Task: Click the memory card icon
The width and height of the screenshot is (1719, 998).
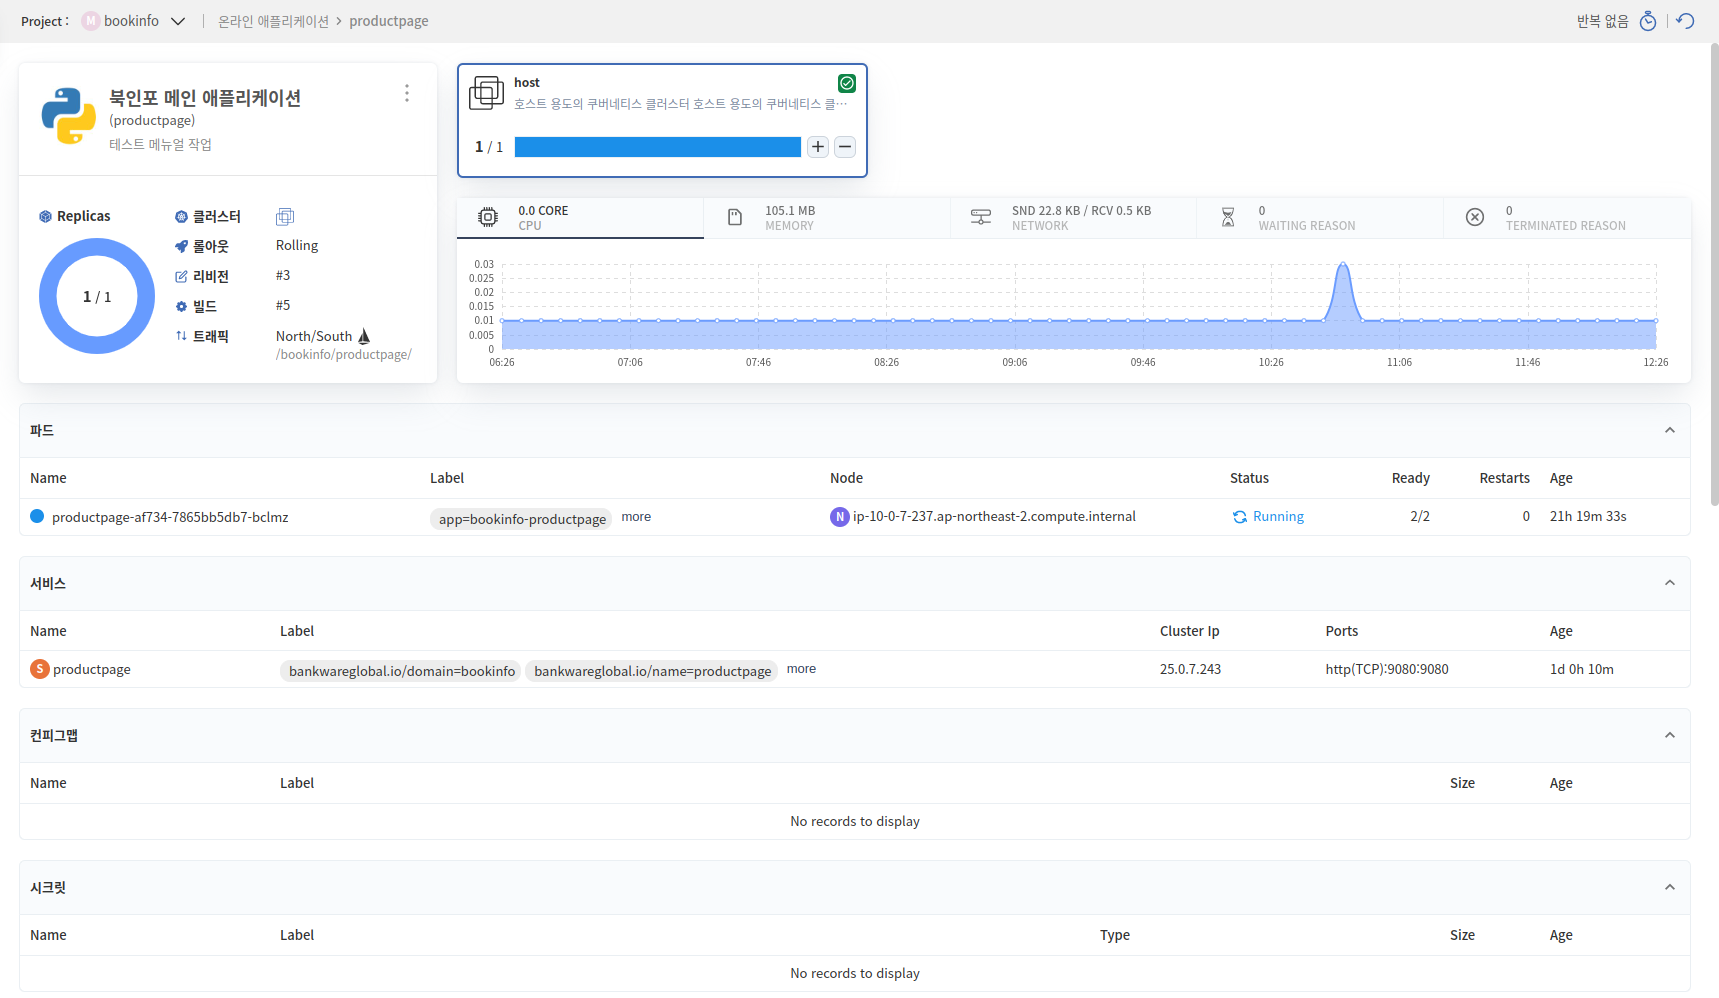Action: [735, 217]
